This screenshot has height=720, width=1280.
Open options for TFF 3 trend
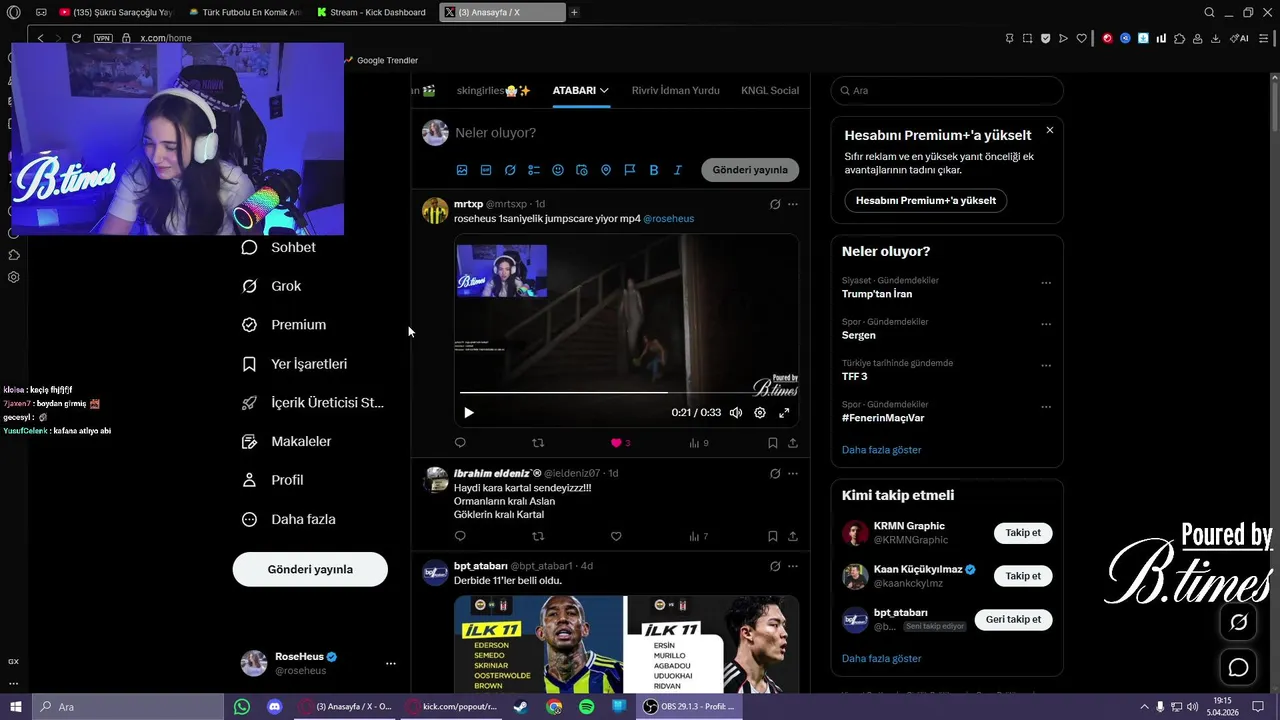click(x=1046, y=366)
